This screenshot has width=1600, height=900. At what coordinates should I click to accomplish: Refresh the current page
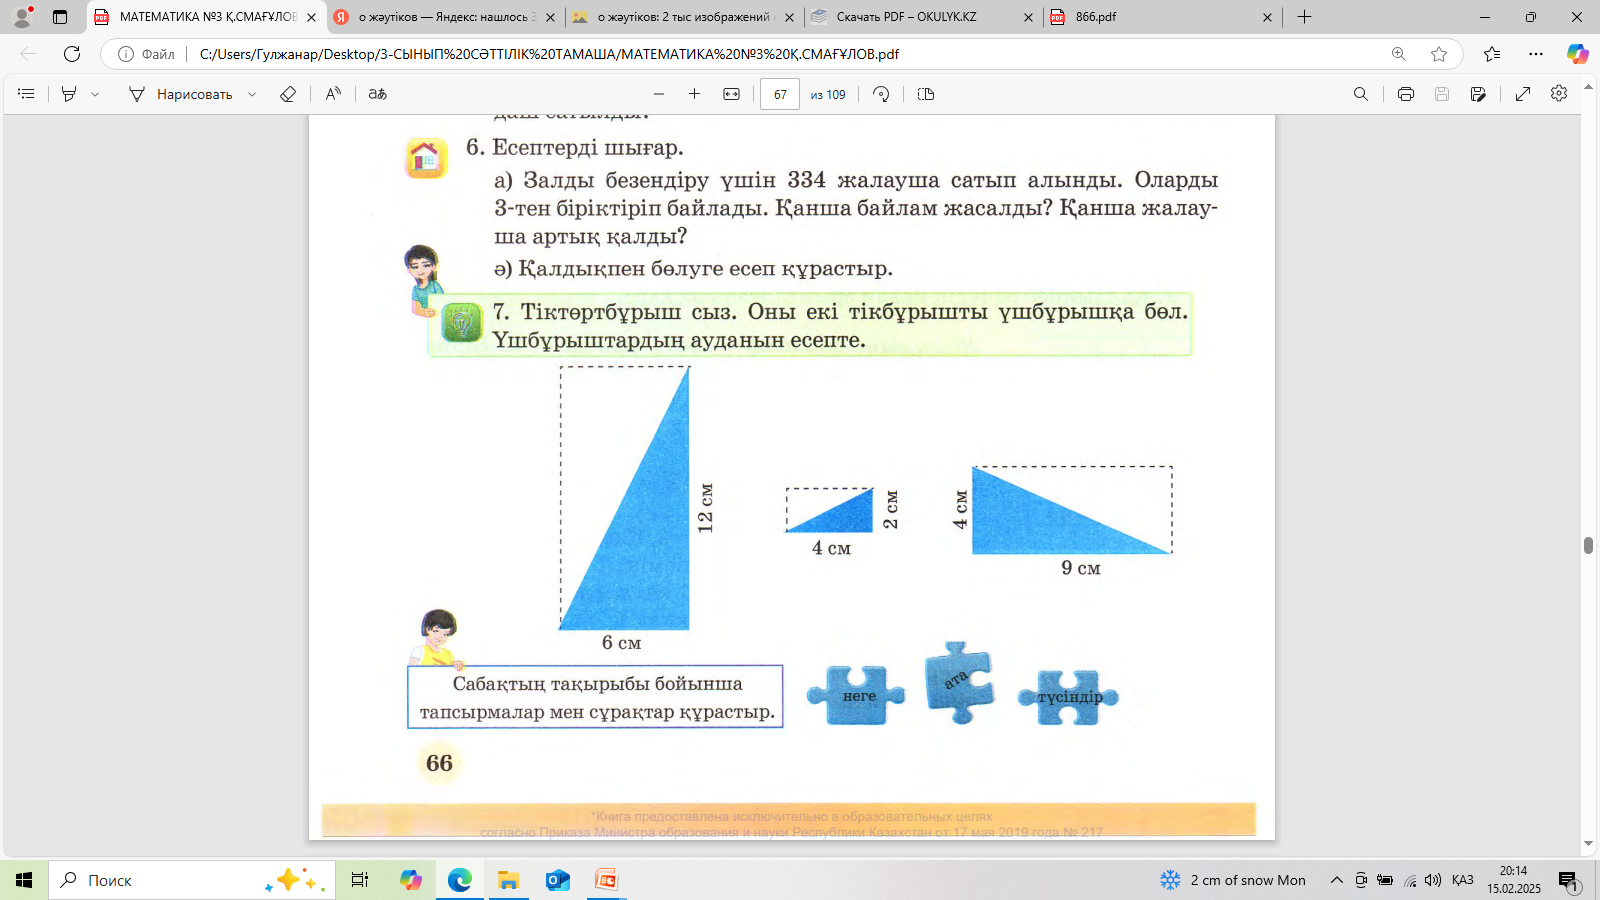coord(72,54)
